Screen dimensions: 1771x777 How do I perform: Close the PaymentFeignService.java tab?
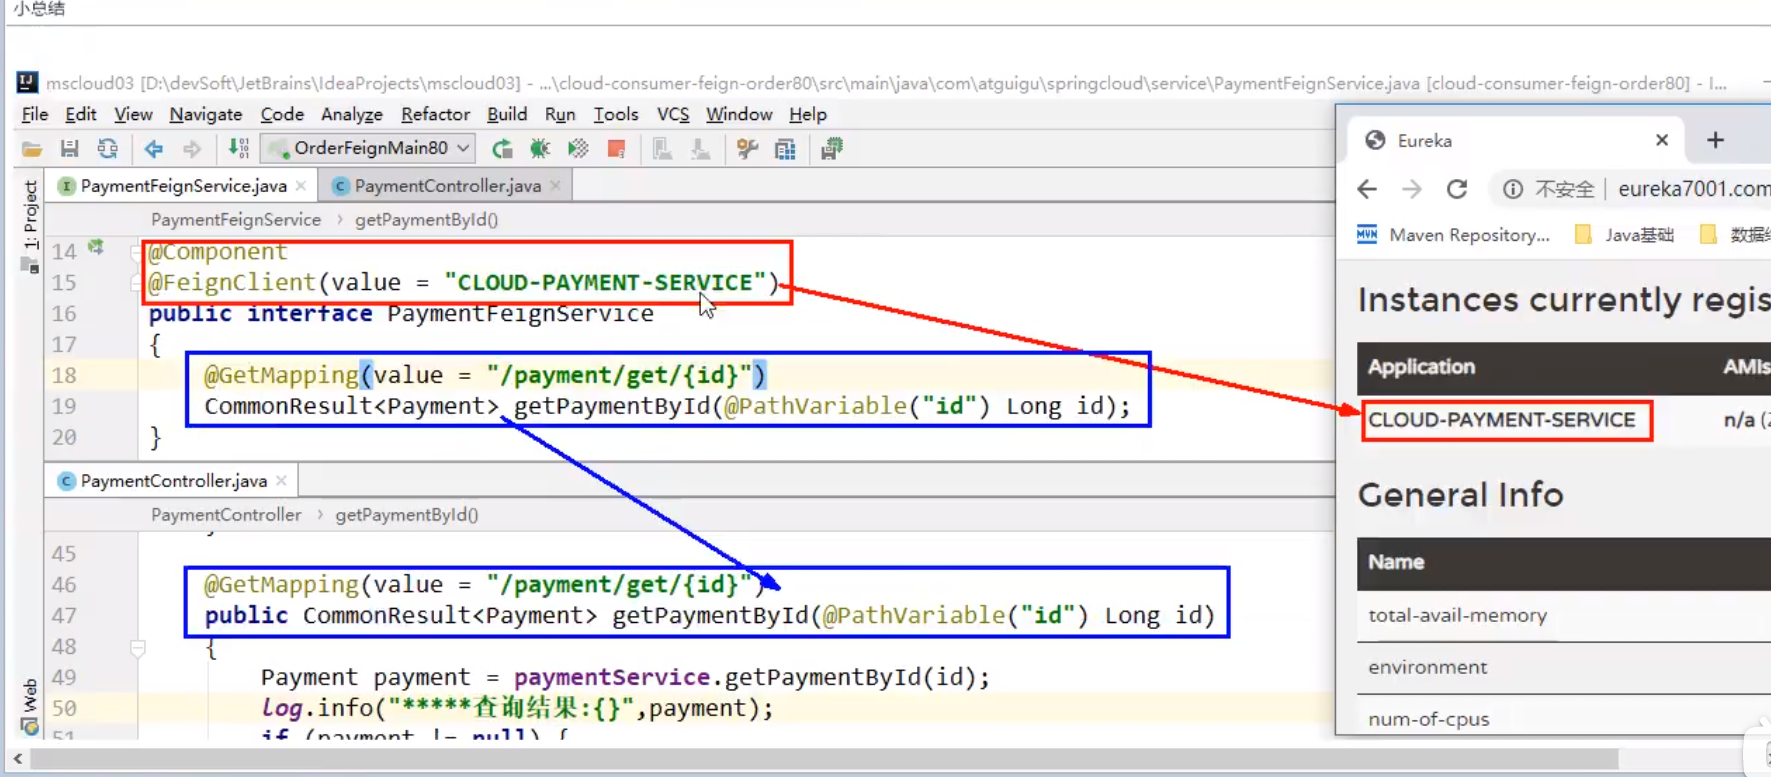(301, 186)
